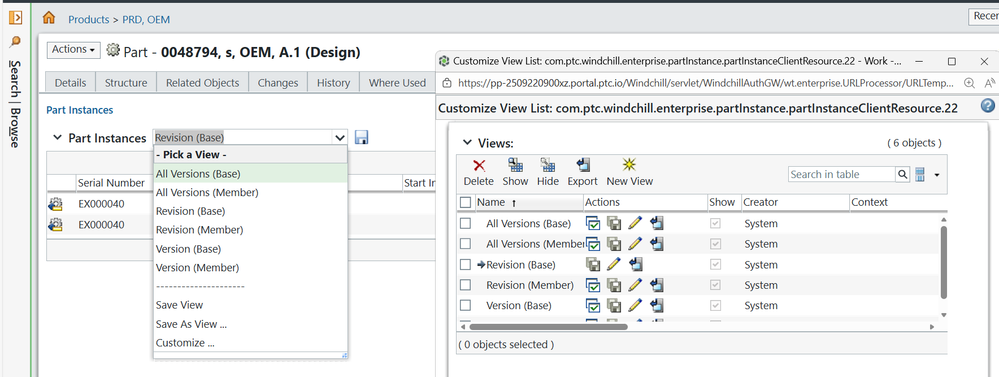Check the All Versions (Base) row checkbox

[466, 224]
